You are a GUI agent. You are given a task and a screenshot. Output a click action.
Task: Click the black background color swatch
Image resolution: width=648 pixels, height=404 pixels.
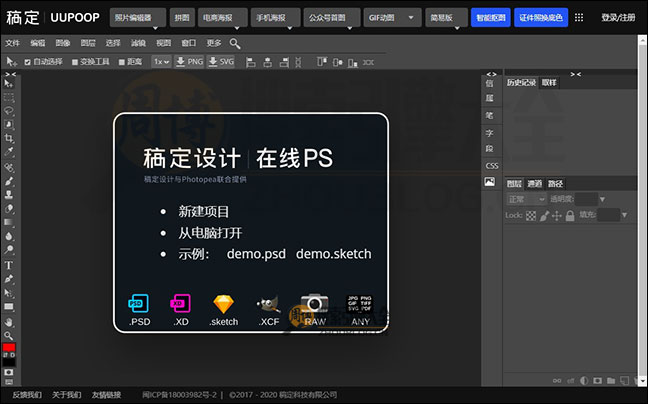9,362
